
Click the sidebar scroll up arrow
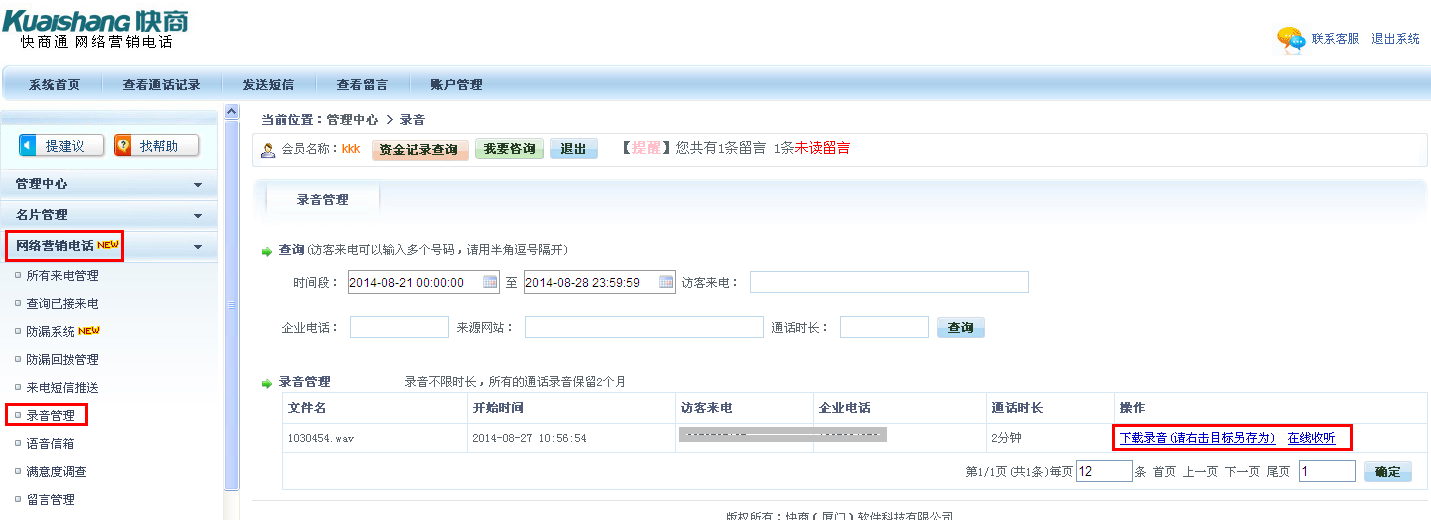pos(232,111)
